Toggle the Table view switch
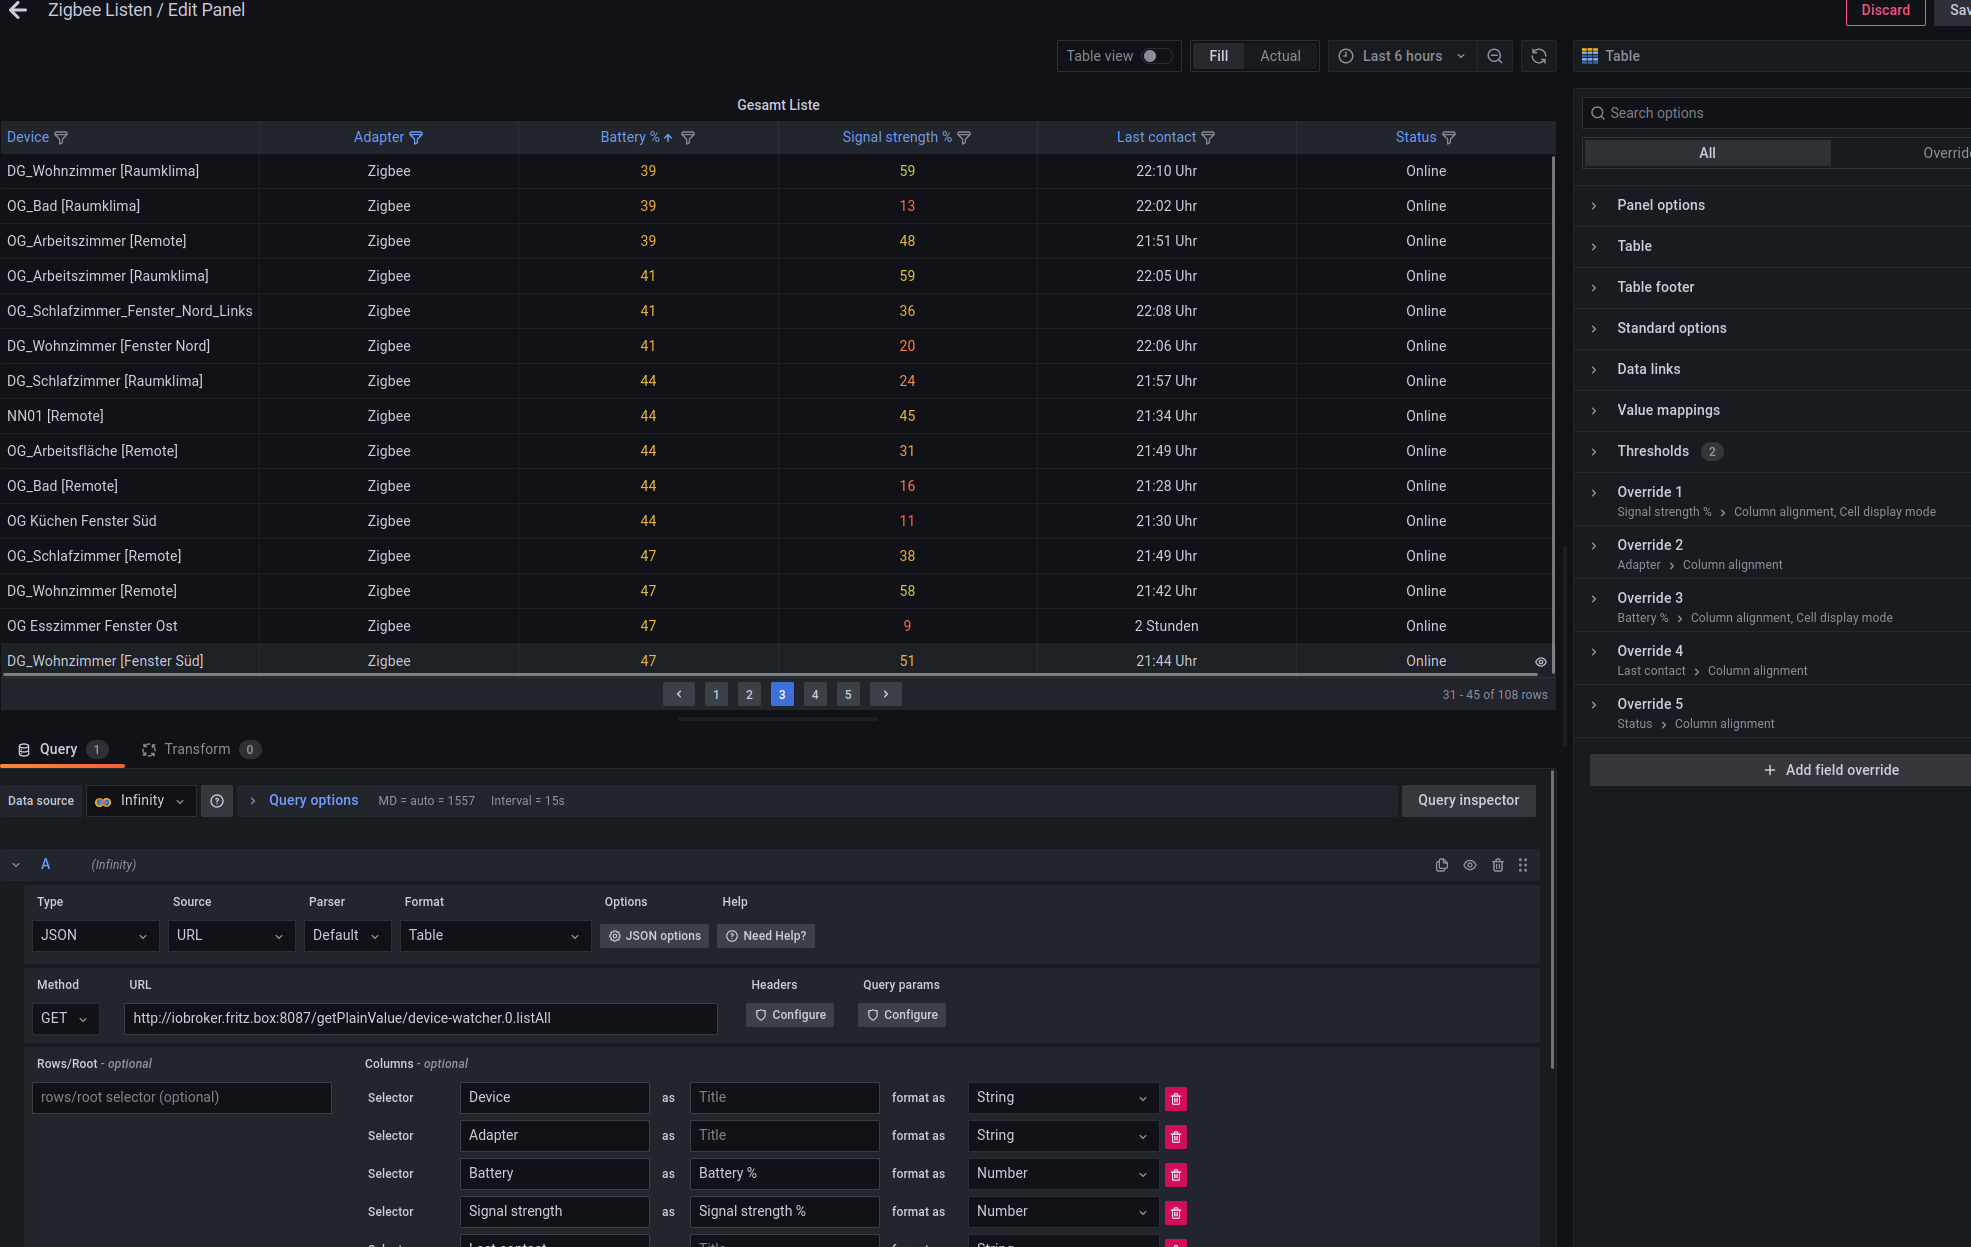The height and width of the screenshot is (1247, 1971). coord(1156,56)
